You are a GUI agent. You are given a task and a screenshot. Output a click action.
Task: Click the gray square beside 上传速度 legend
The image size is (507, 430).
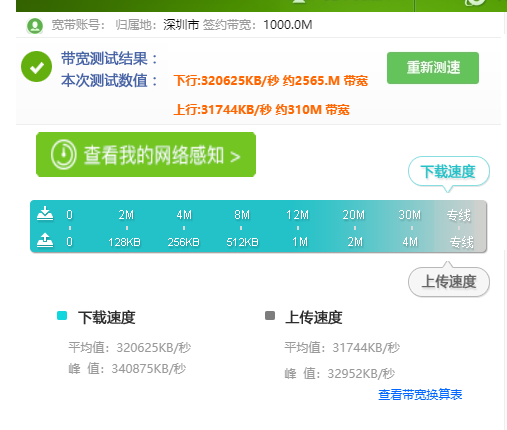point(270,315)
